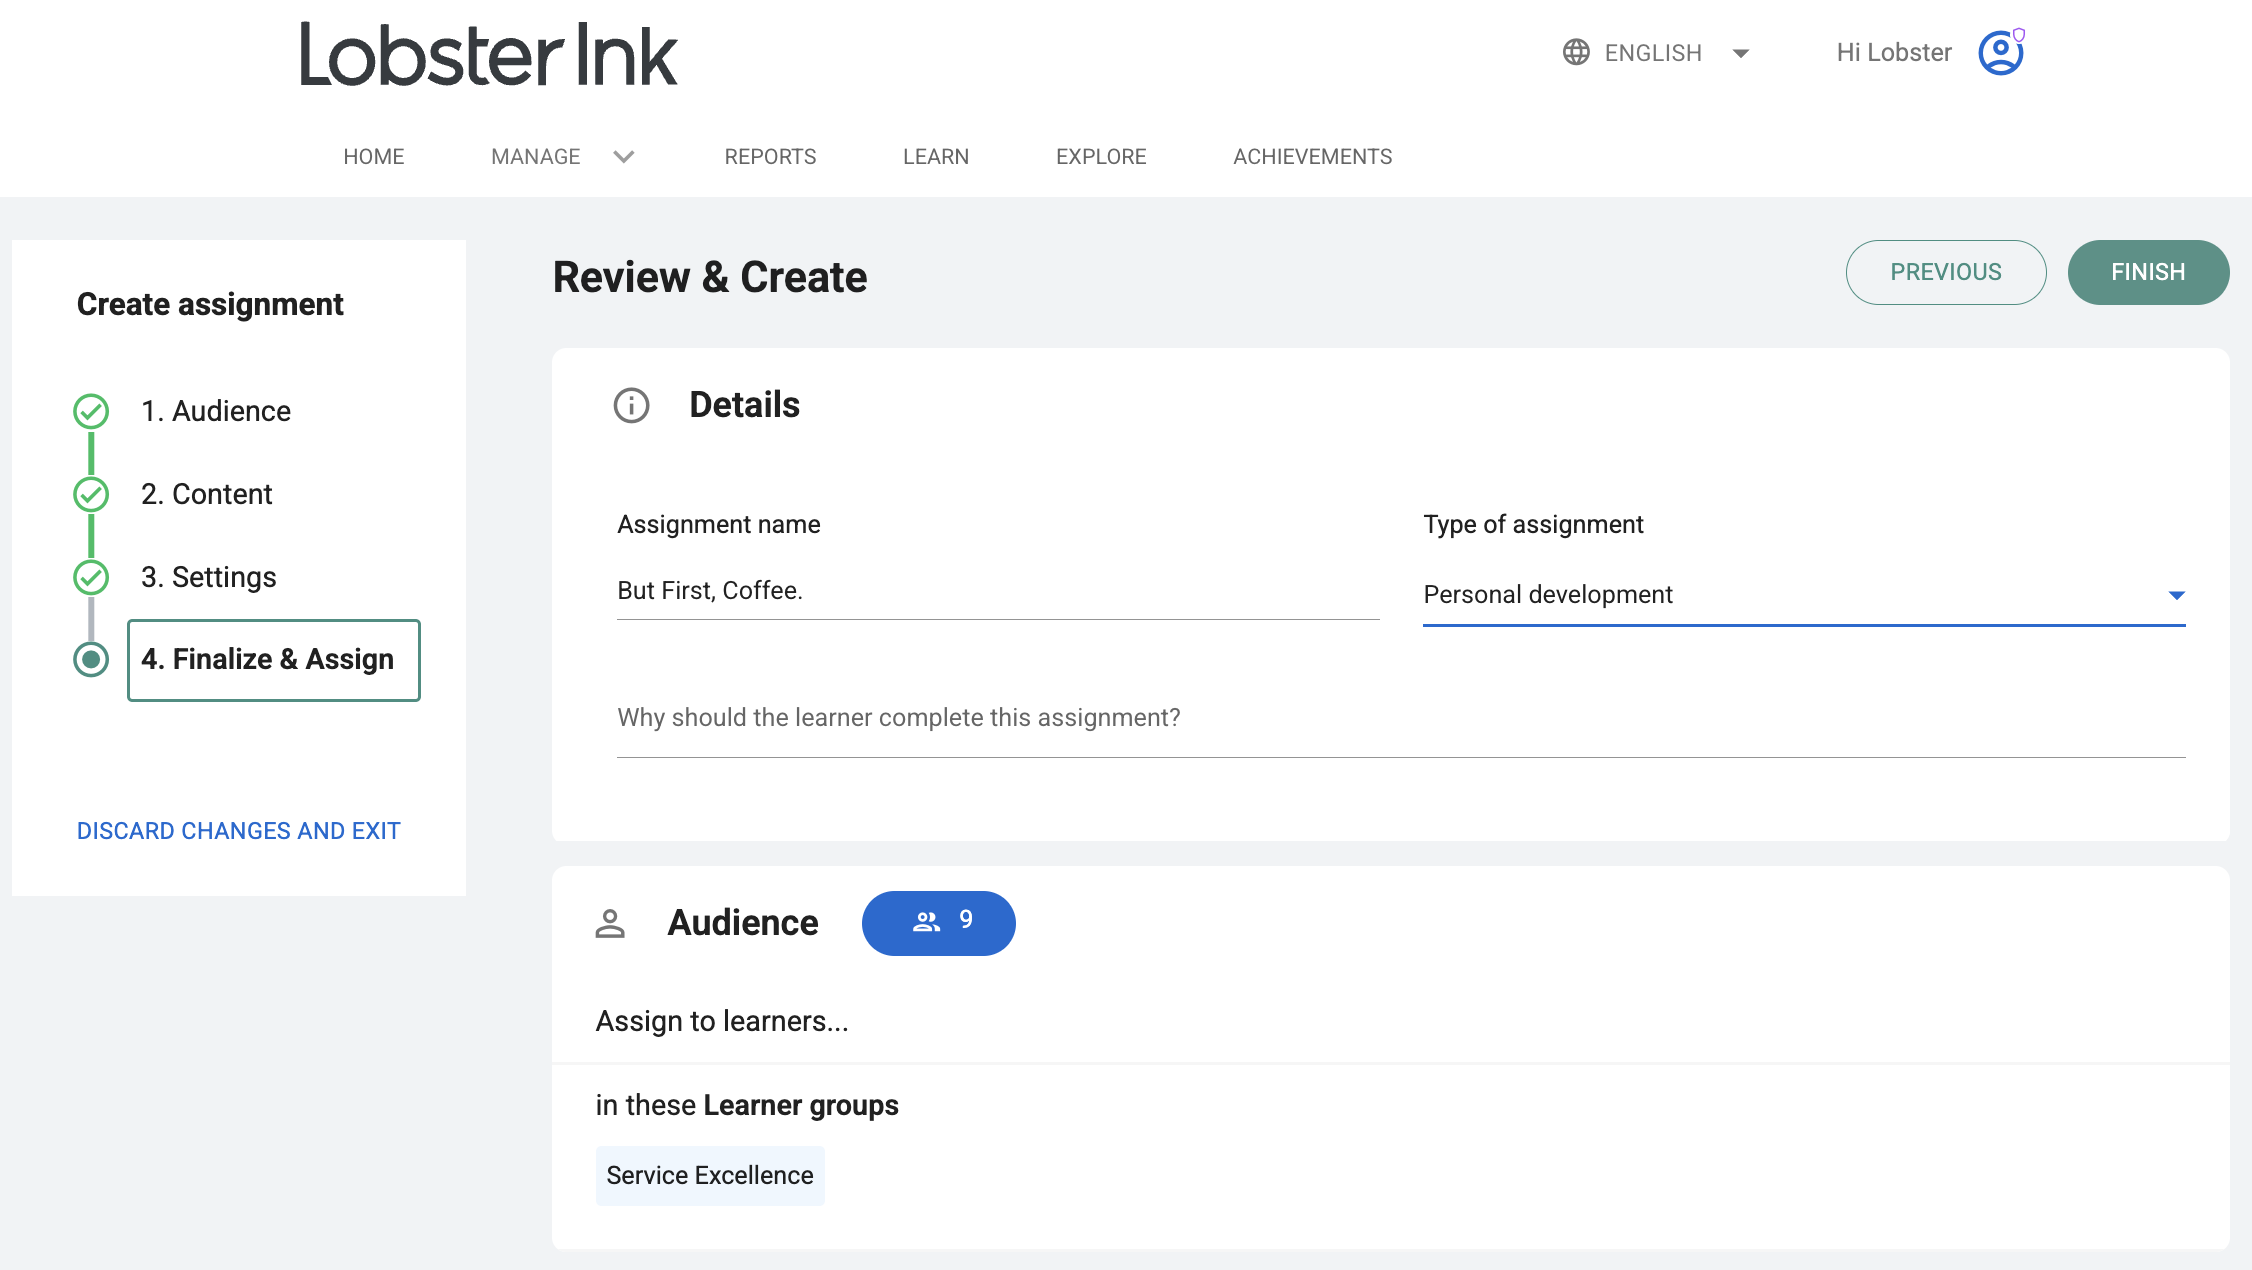Click the Service Excellence group chip

click(x=710, y=1175)
